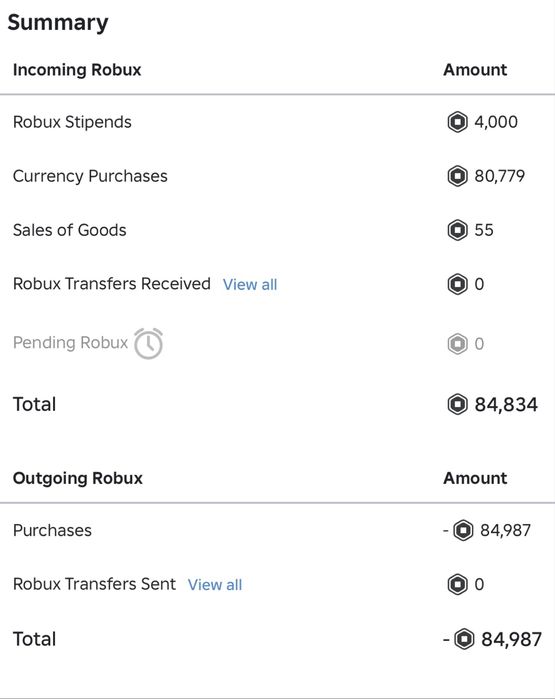Click the Pending Robux clock icon
Image resolution: width=555 pixels, height=699 pixels.
pyautogui.click(x=148, y=343)
